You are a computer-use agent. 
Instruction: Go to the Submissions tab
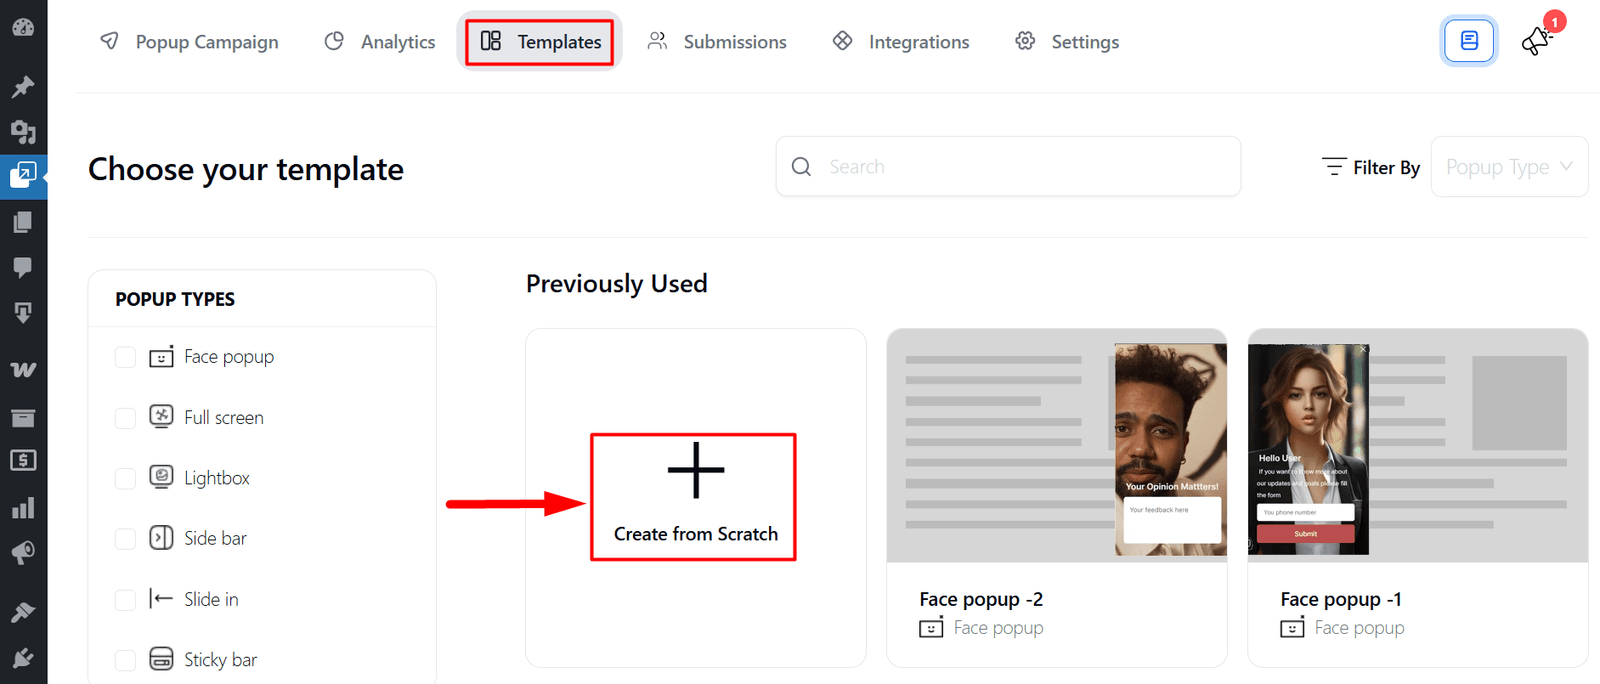click(x=717, y=42)
